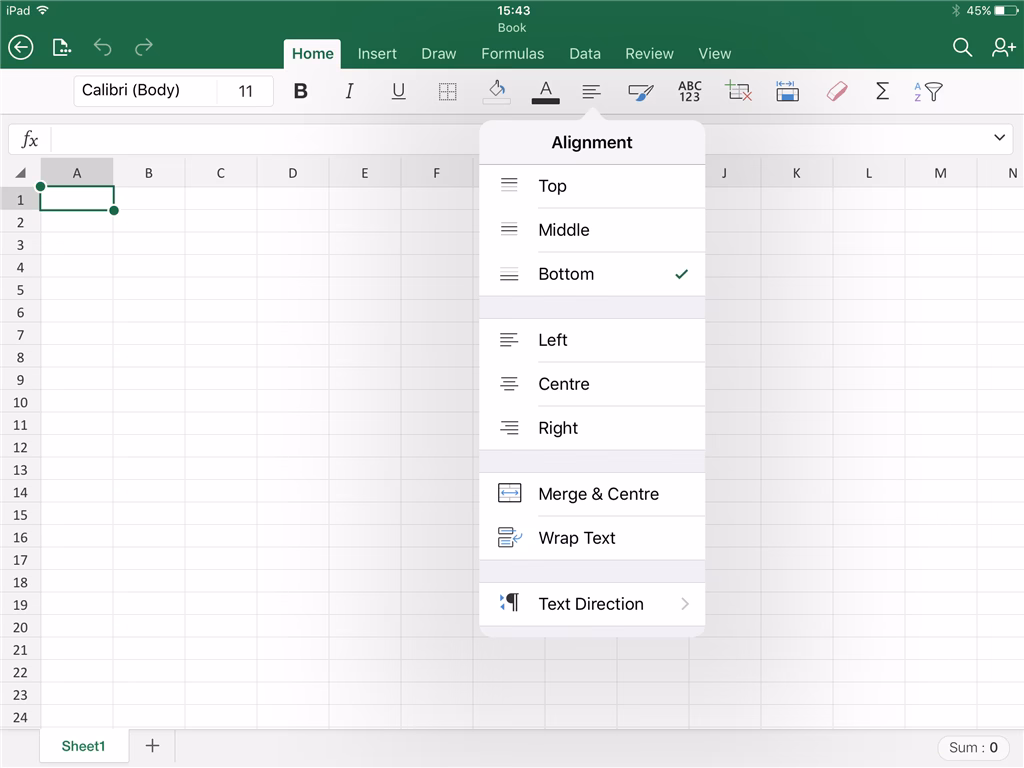This screenshot has height=768, width=1024.
Task: Select the Eraser clear formatting tool
Action: point(837,90)
